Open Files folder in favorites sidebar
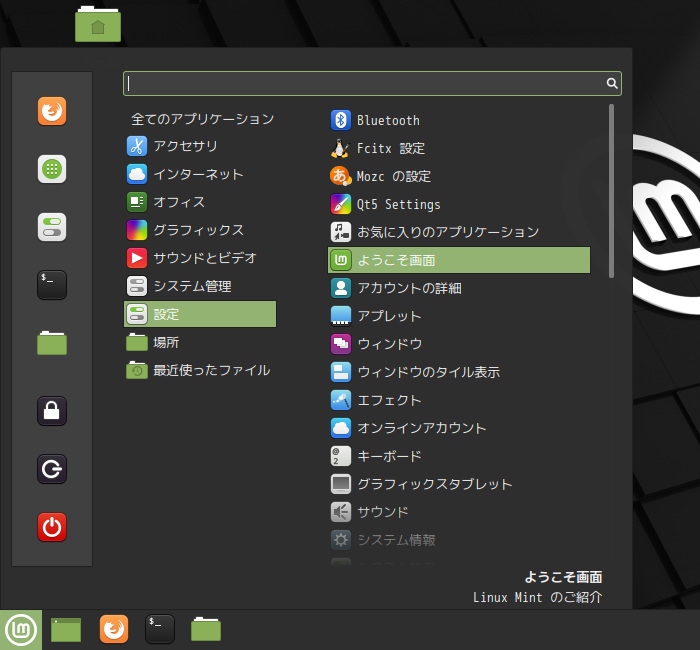Viewport: 700px width, 650px height. [52, 343]
